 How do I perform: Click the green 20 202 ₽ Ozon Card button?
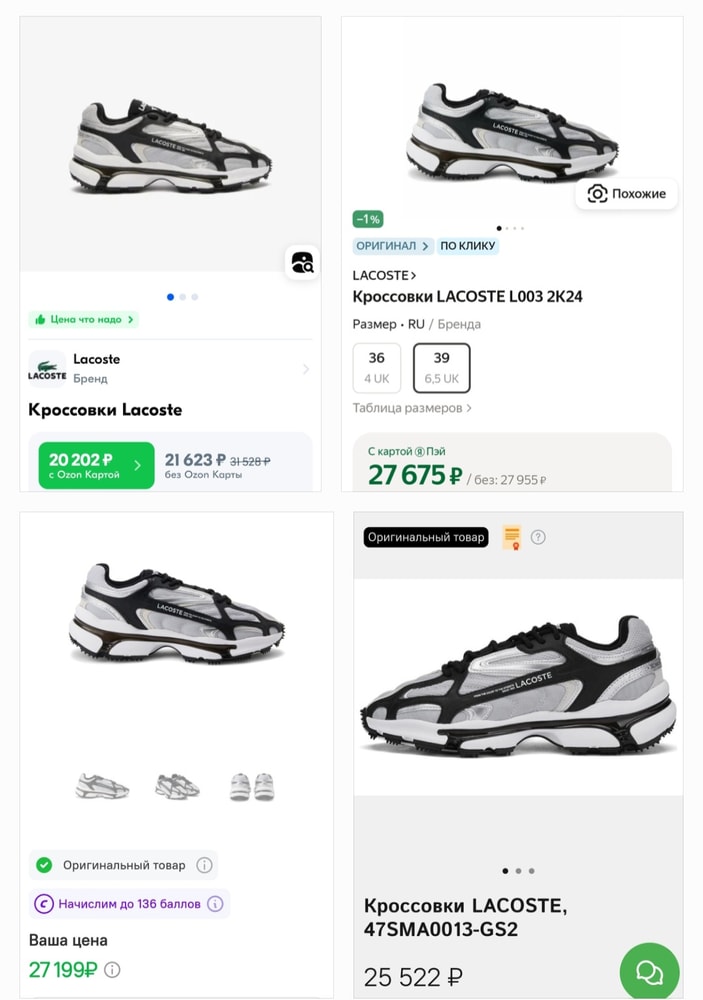pos(96,466)
